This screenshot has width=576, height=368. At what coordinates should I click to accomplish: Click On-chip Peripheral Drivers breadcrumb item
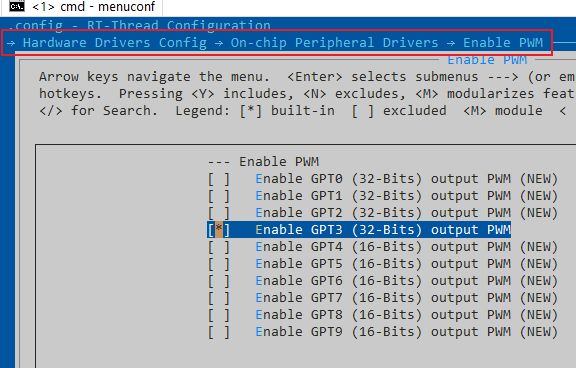334,43
